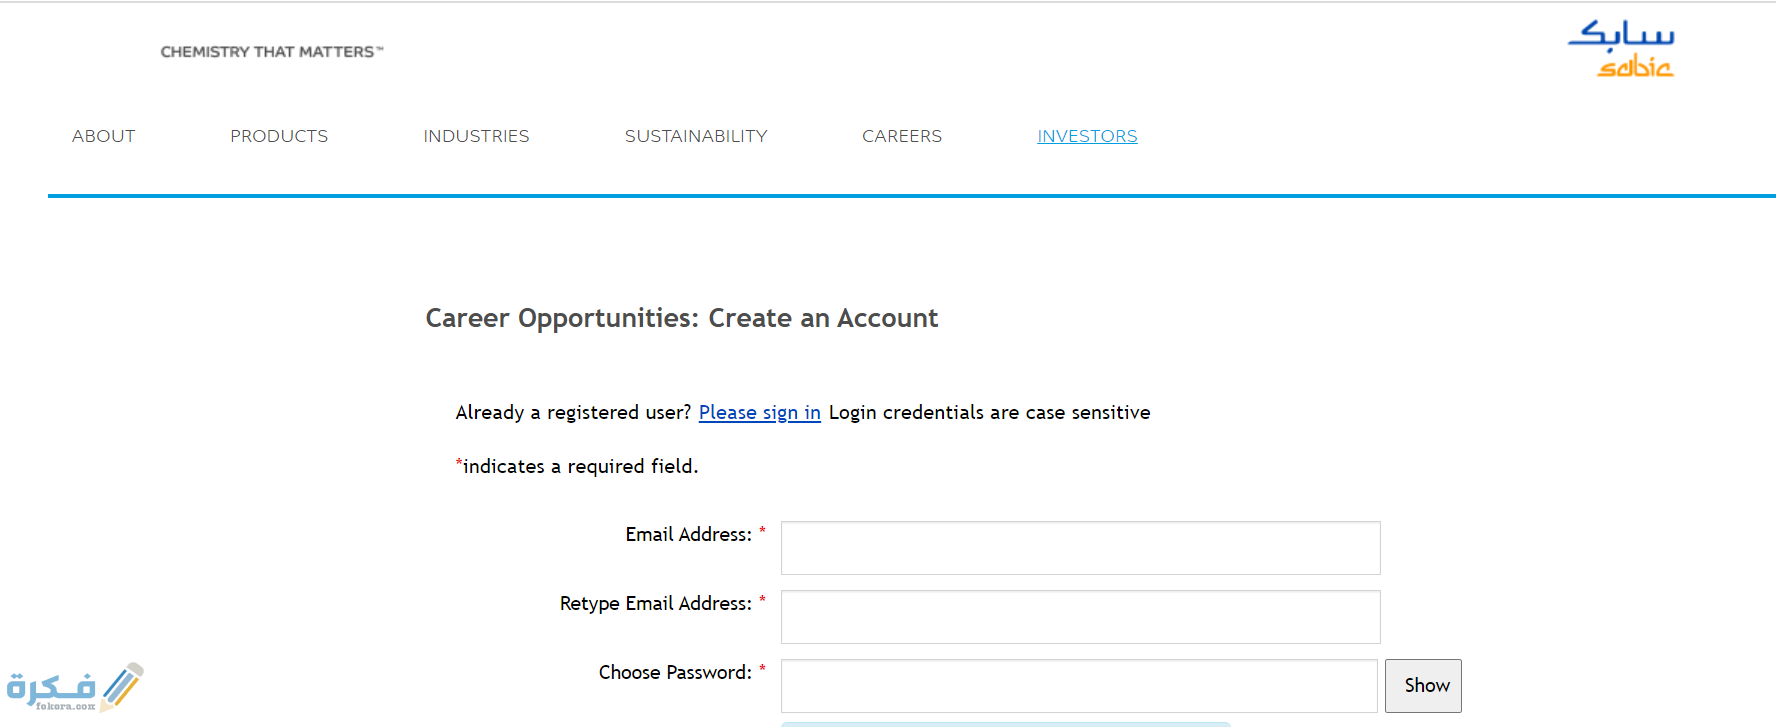Screen dimensions: 1776x727
Task: Show the password with Show button
Action: tap(1423, 686)
